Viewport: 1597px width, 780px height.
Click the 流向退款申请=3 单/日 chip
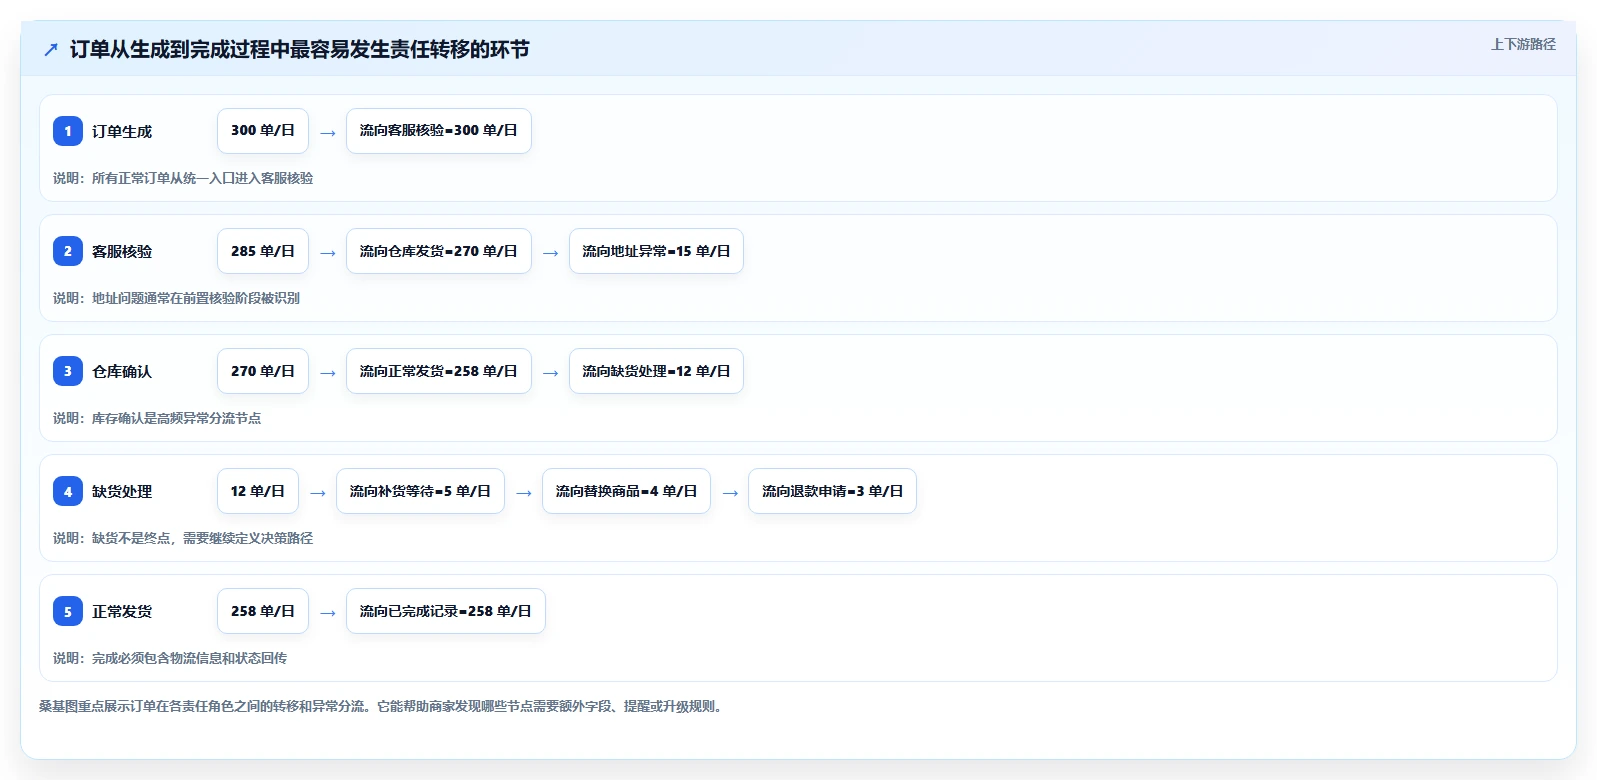pyautogui.click(x=832, y=491)
